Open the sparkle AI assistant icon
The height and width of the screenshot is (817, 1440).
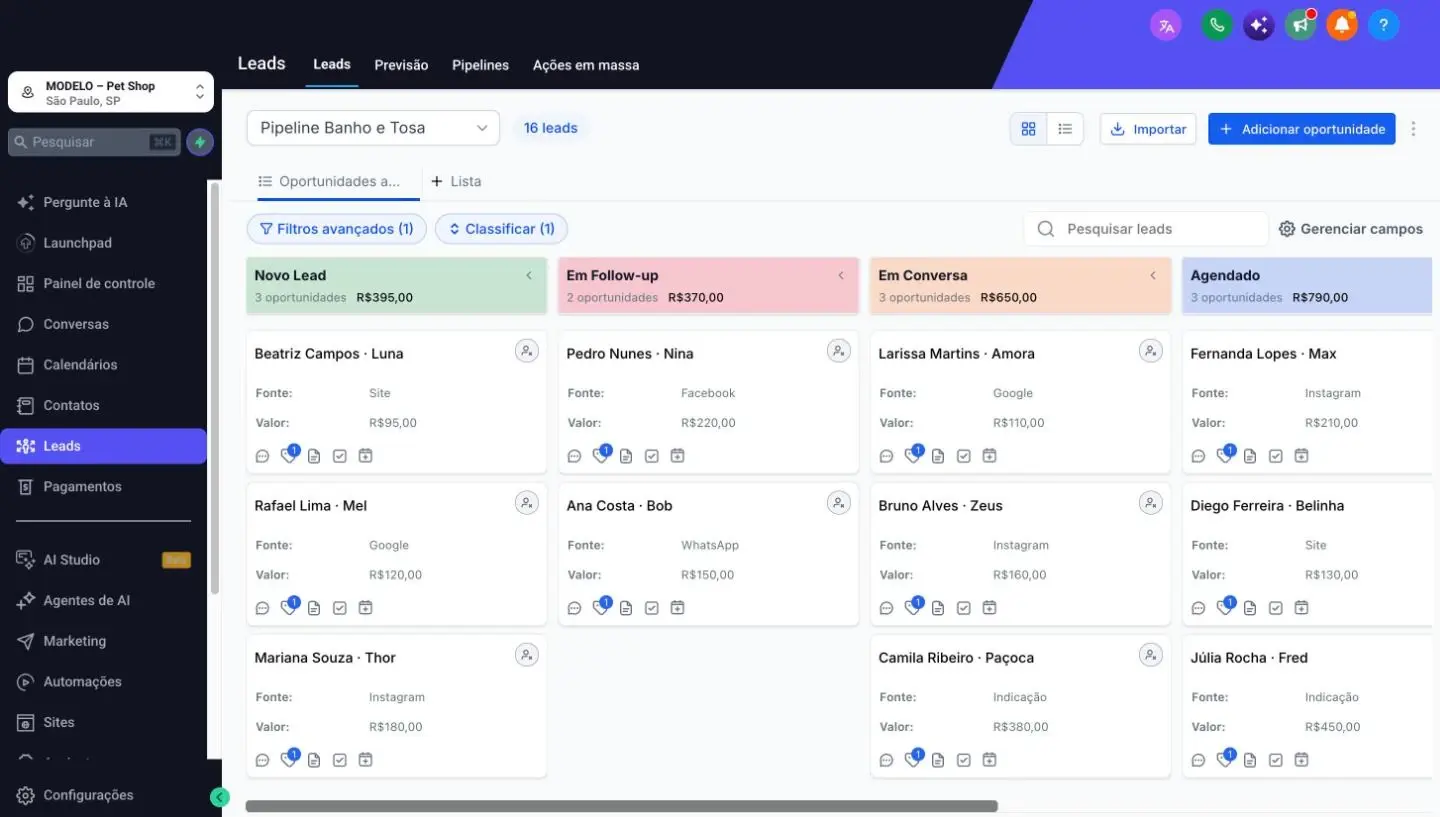(x=1259, y=26)
